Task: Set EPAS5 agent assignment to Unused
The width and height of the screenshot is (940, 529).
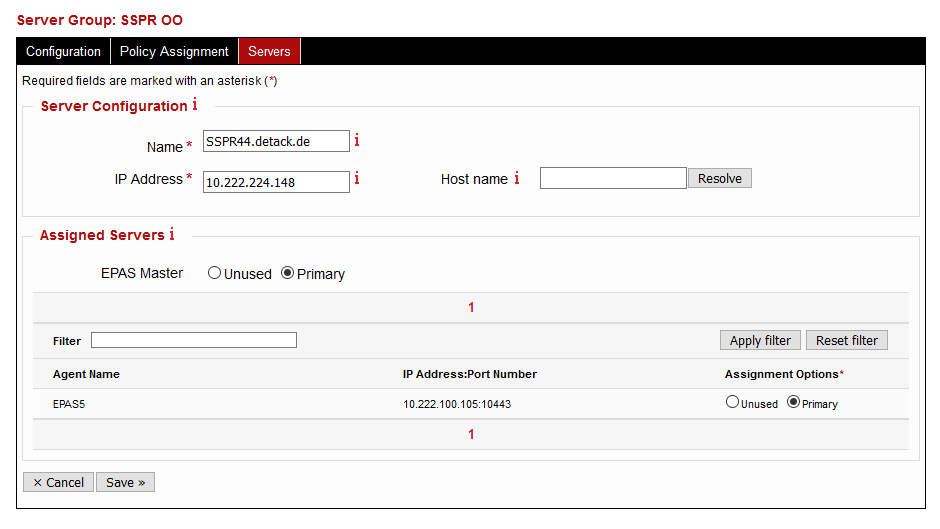Action: 733,403
